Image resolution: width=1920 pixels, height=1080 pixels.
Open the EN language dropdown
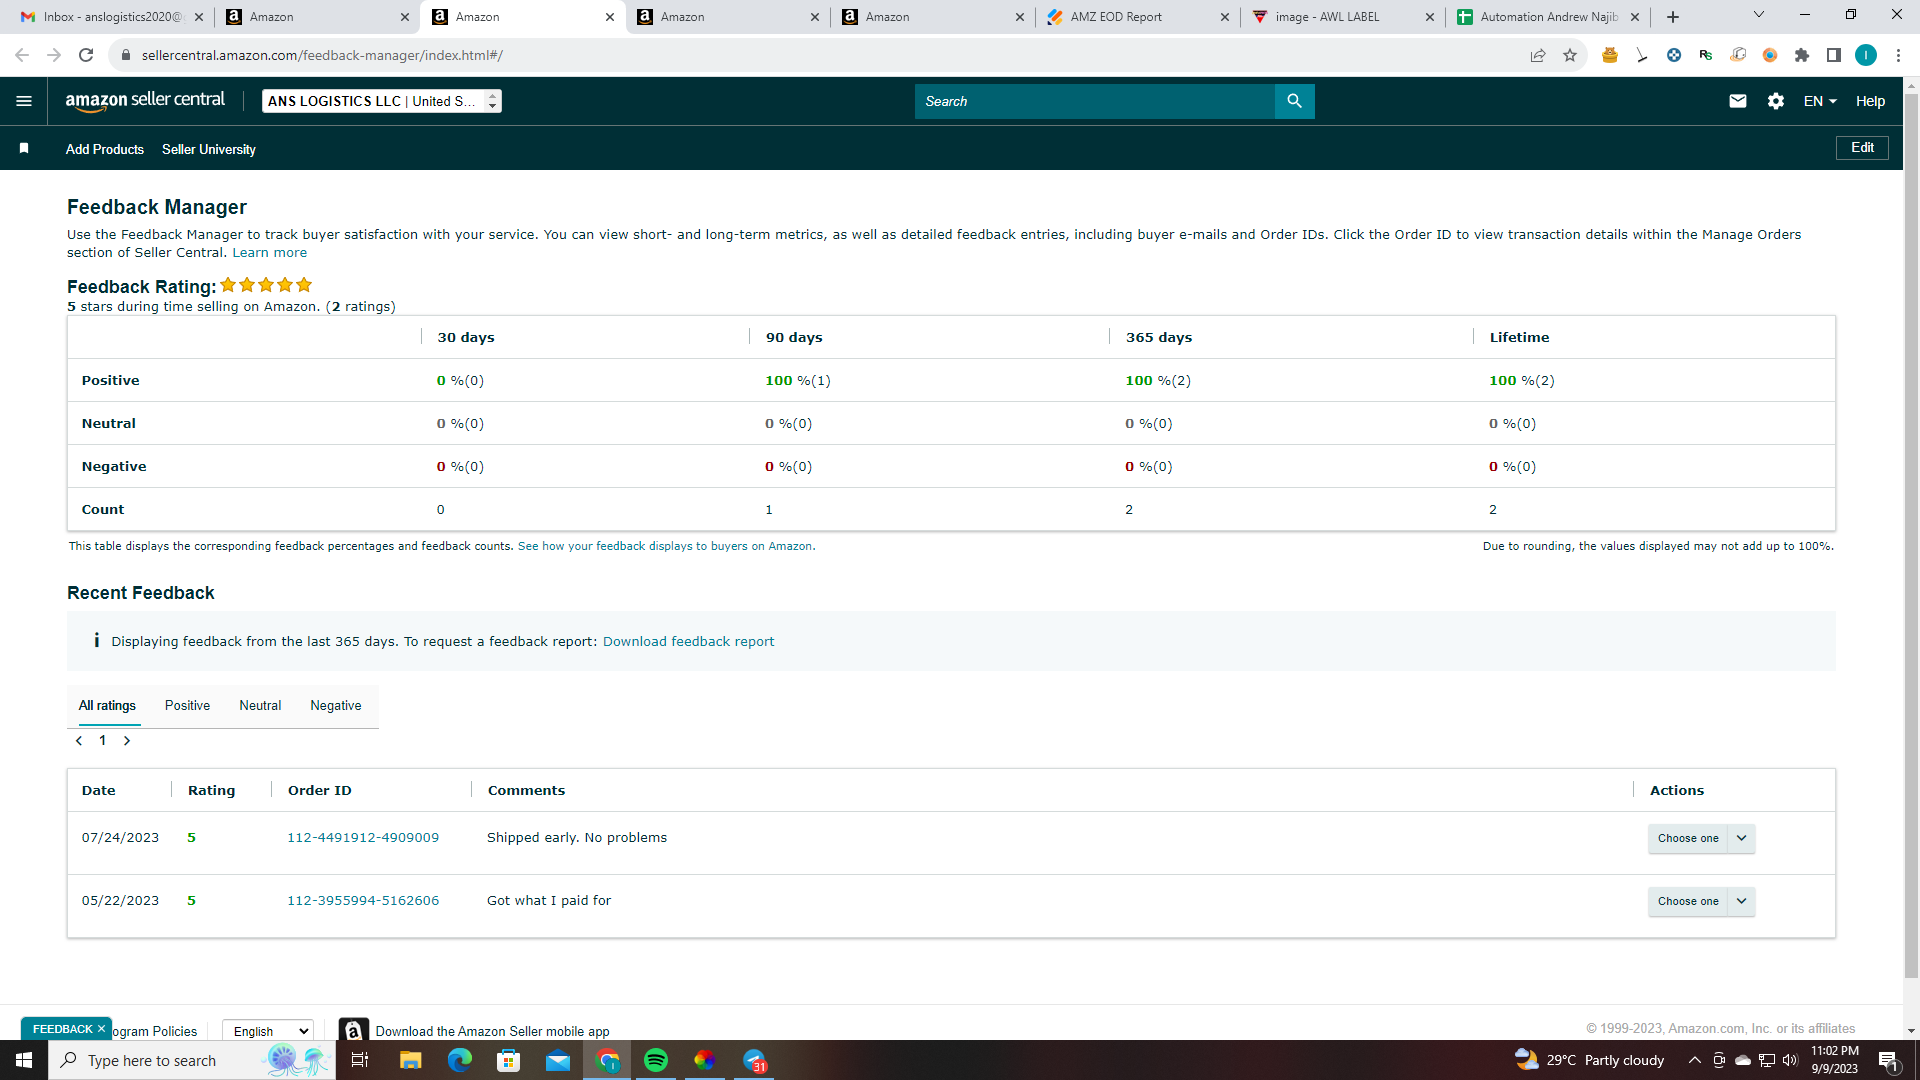(1820, 101)
